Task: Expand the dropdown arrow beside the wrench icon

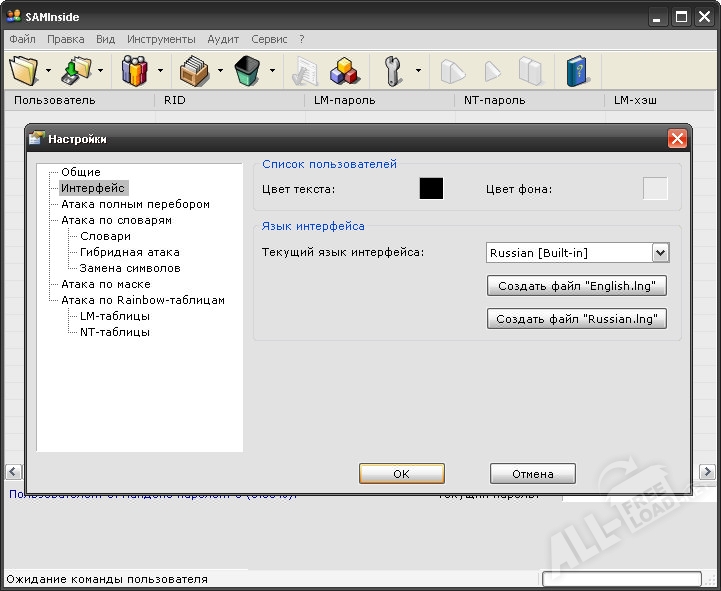Action: pos(418,71)
